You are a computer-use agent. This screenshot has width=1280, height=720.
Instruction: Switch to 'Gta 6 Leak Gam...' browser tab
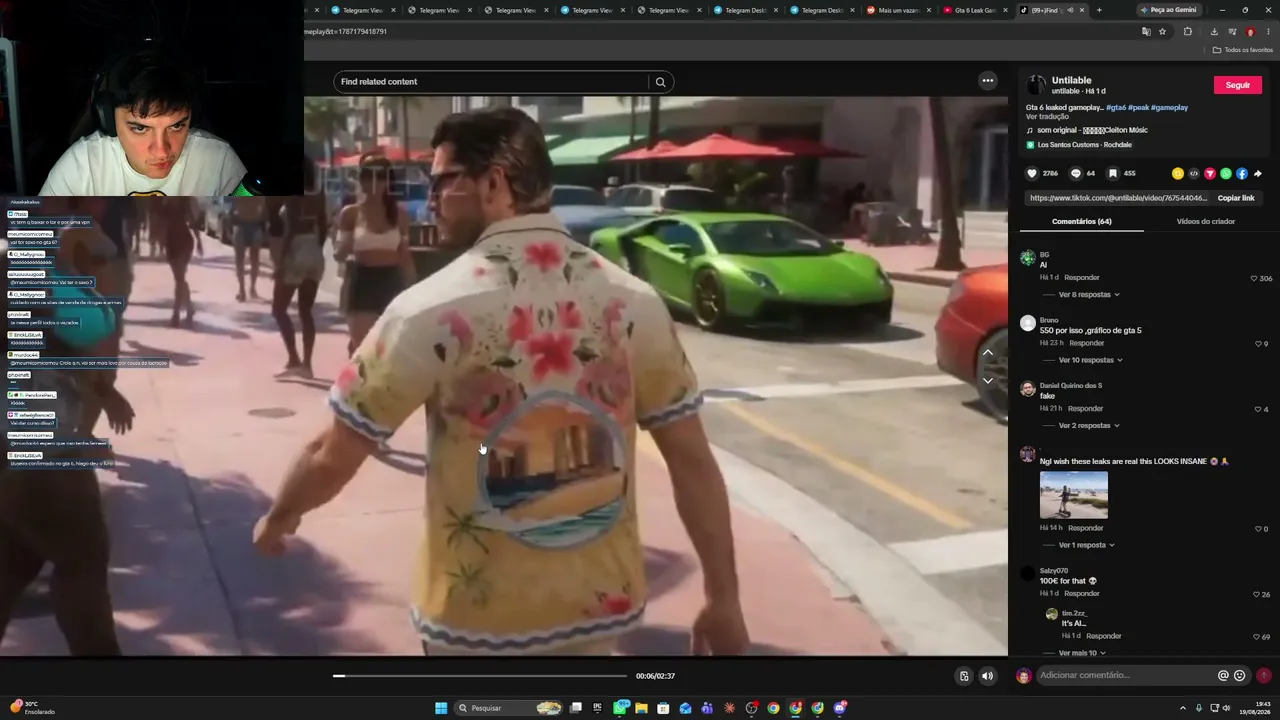point(975,10)
